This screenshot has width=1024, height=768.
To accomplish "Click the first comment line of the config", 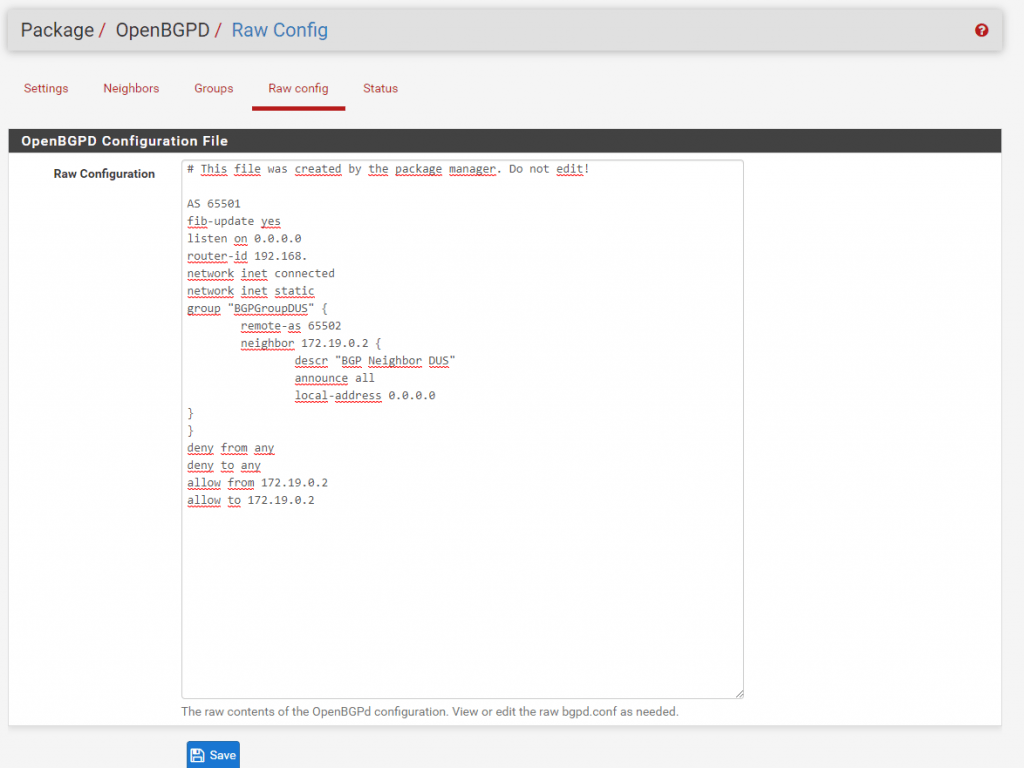I will coord(388,169).
